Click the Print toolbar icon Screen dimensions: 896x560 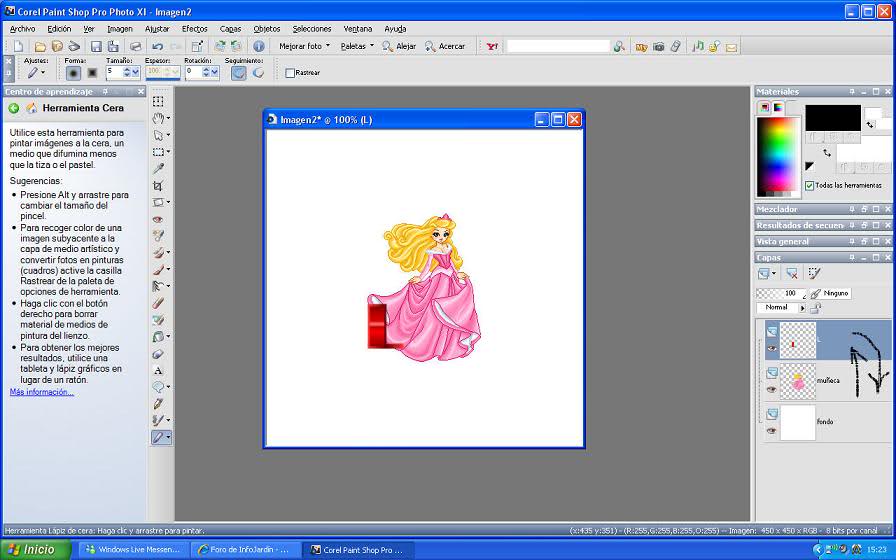[x=135, y=46]
